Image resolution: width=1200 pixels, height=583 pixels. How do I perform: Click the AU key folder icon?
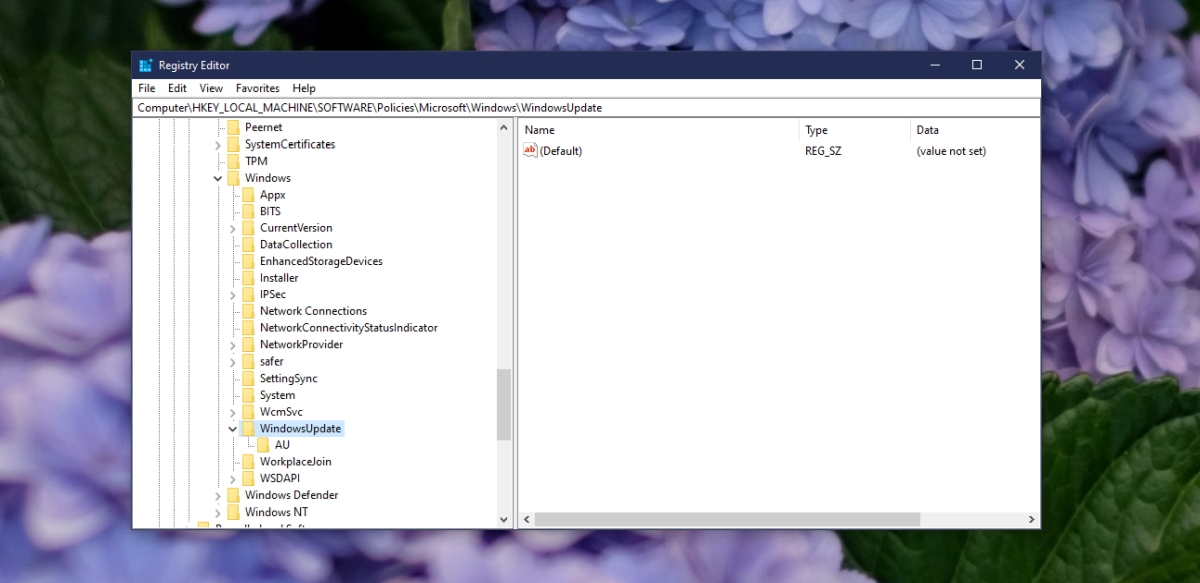[x=264, y=444]
